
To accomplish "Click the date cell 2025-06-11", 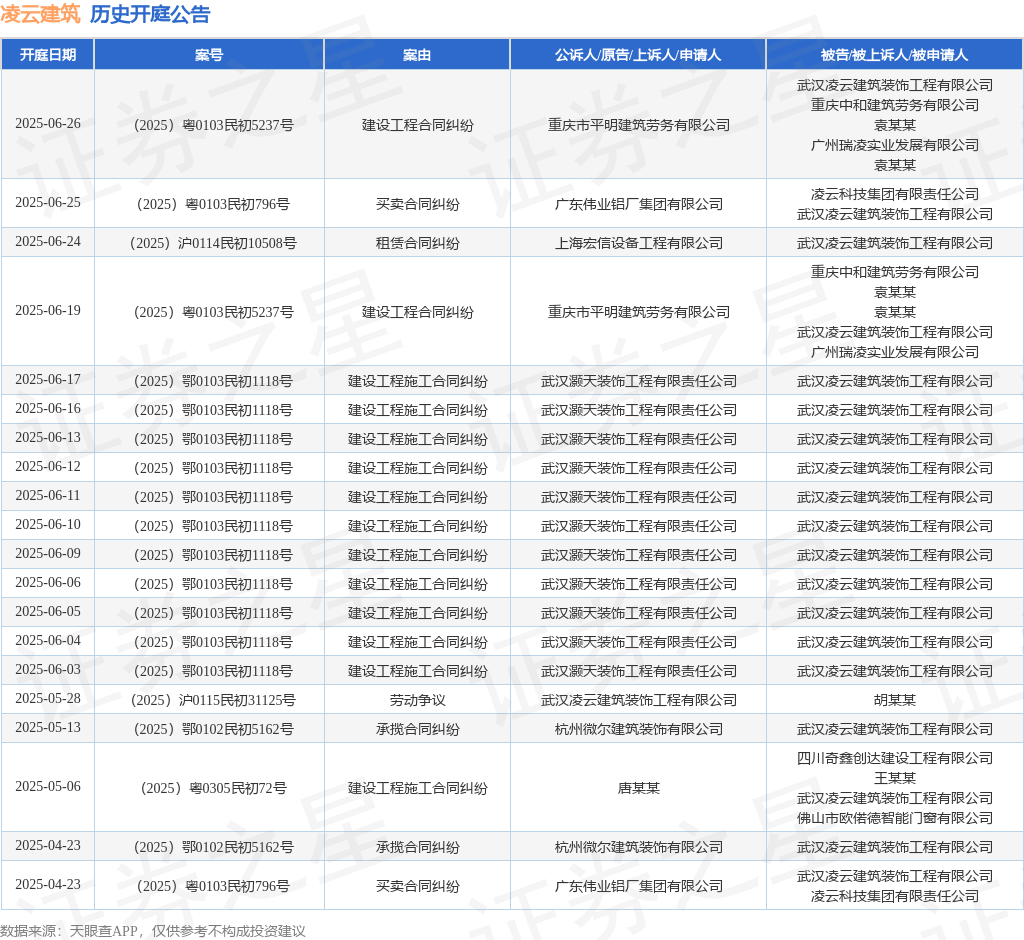I will 48,495.
